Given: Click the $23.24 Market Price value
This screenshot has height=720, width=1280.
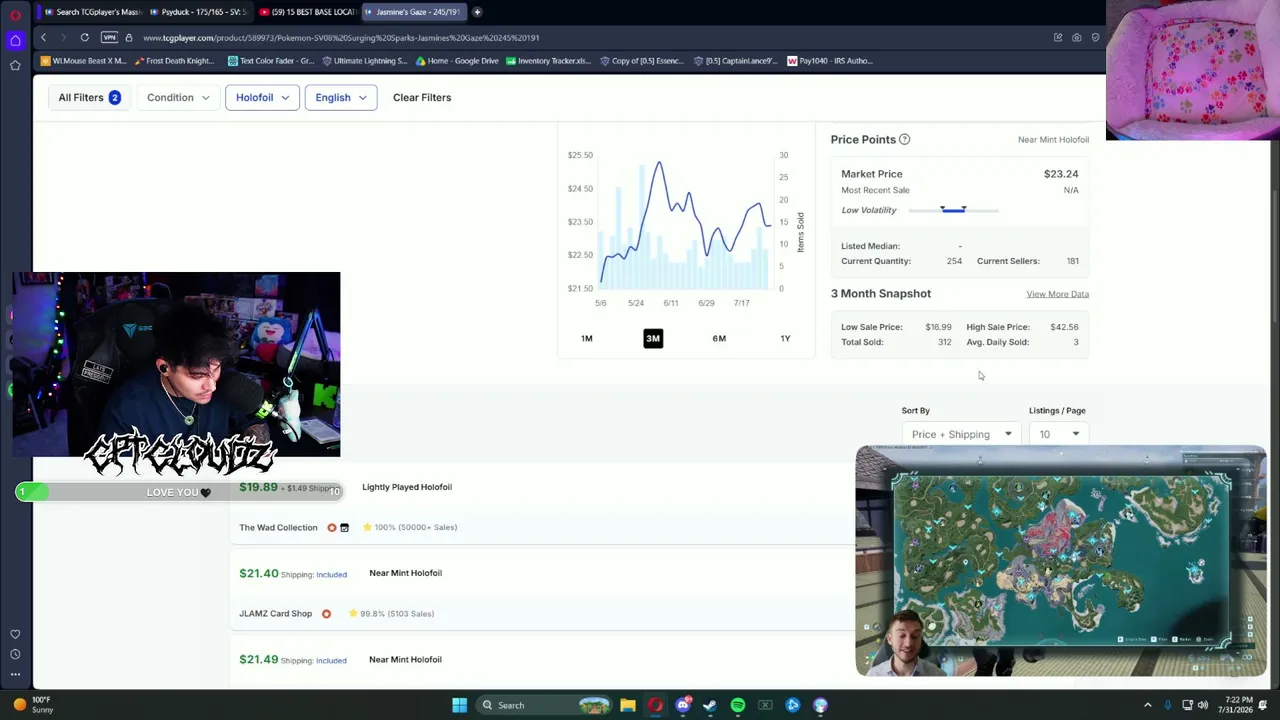Looking at the screenshot, I should pyautogui.click(x=1061, y=174).
